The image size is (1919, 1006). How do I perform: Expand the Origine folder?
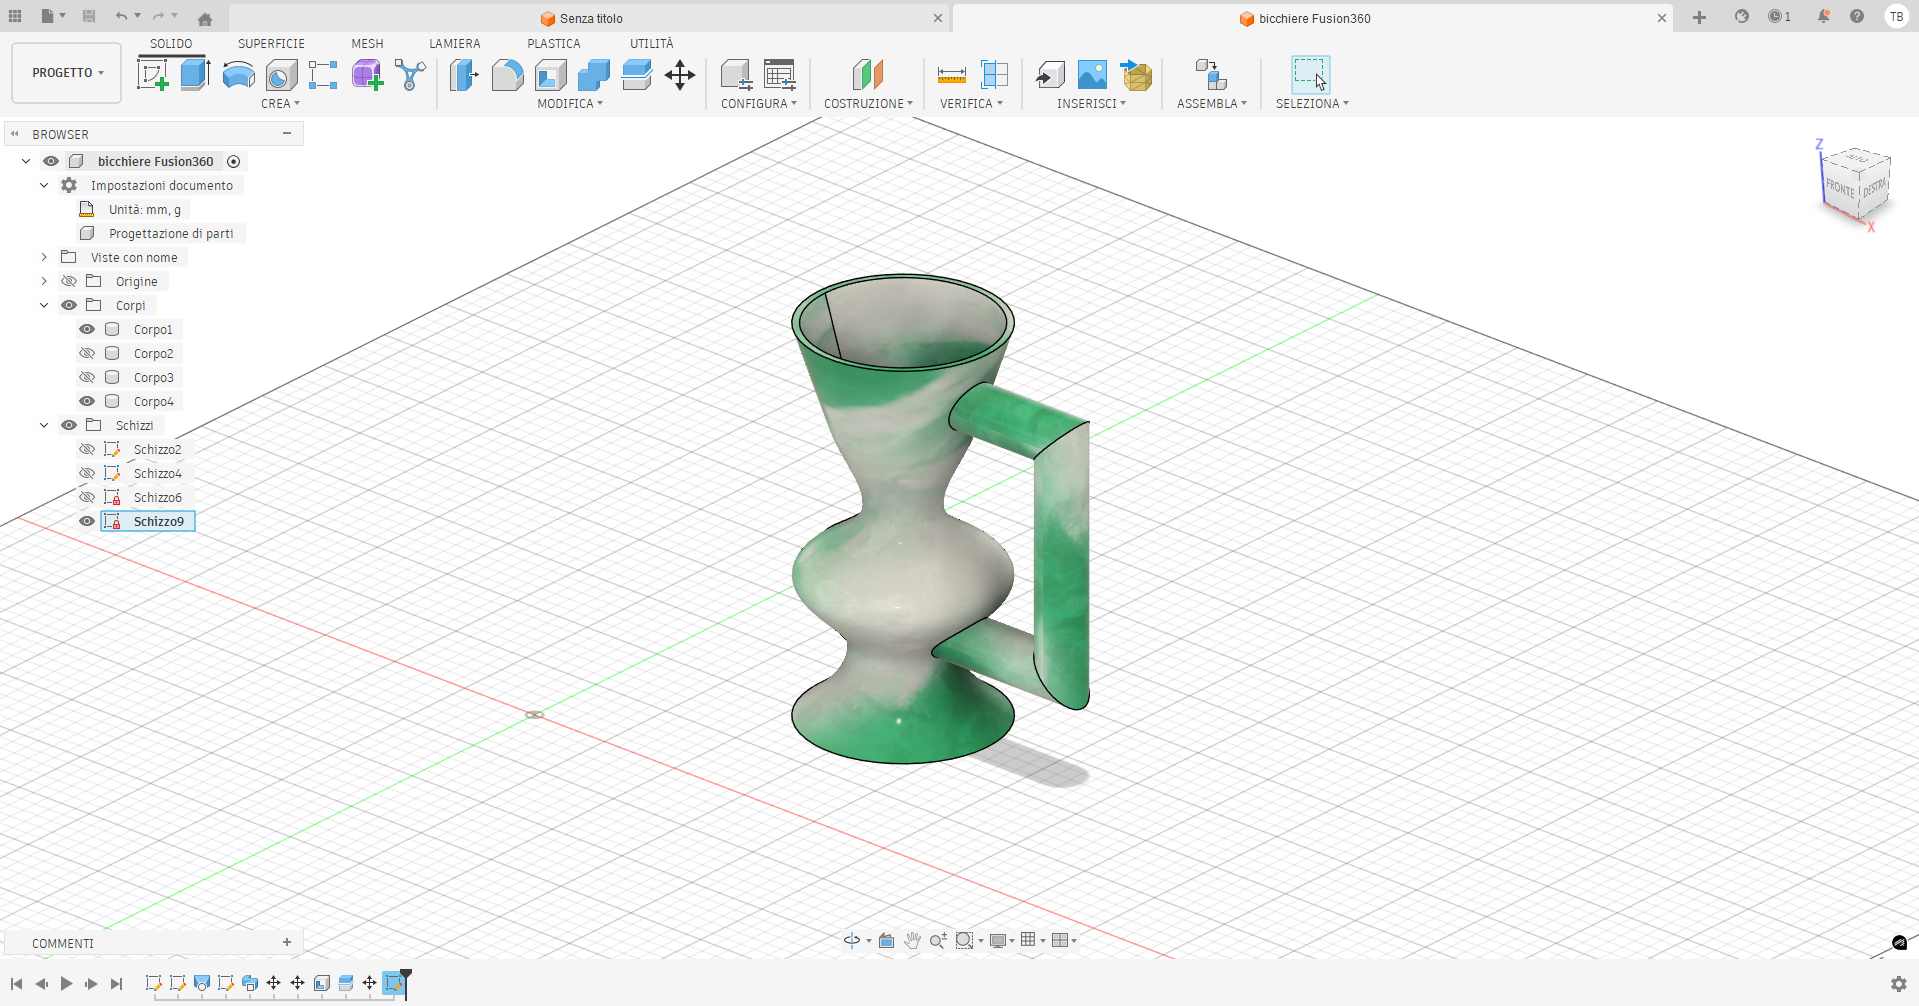43,281
